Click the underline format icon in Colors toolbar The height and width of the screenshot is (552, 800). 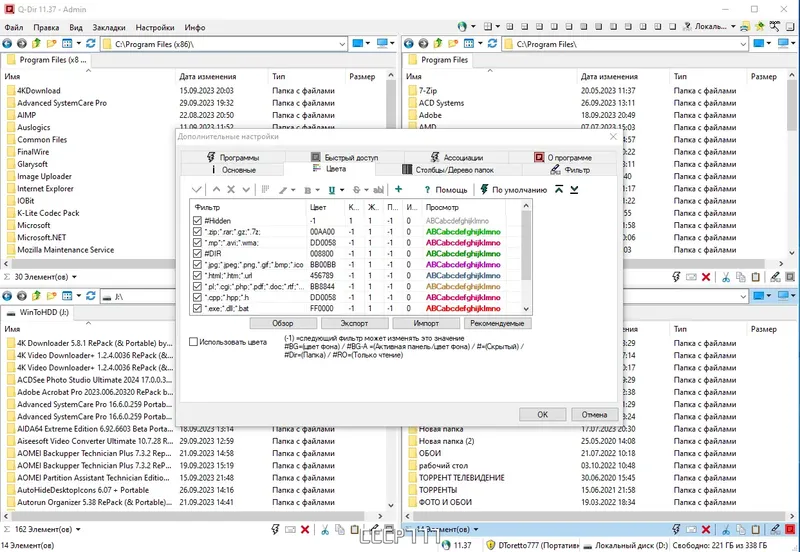[331, 189]
